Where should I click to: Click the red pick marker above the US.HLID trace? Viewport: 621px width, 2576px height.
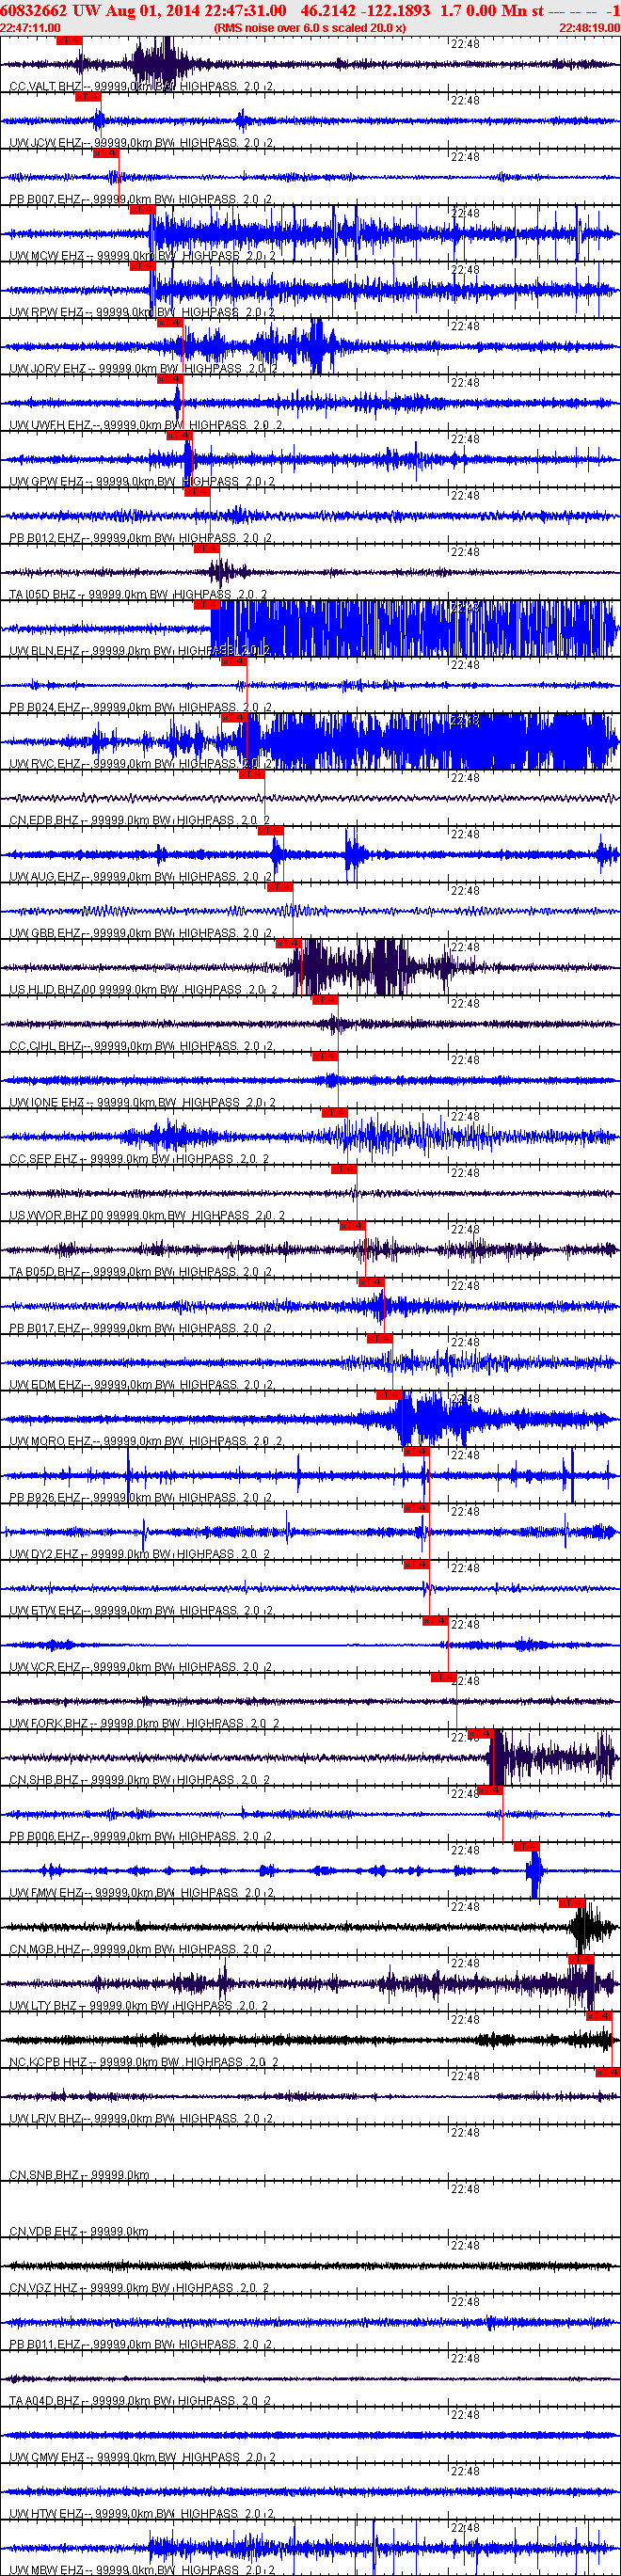pos(288,944)
